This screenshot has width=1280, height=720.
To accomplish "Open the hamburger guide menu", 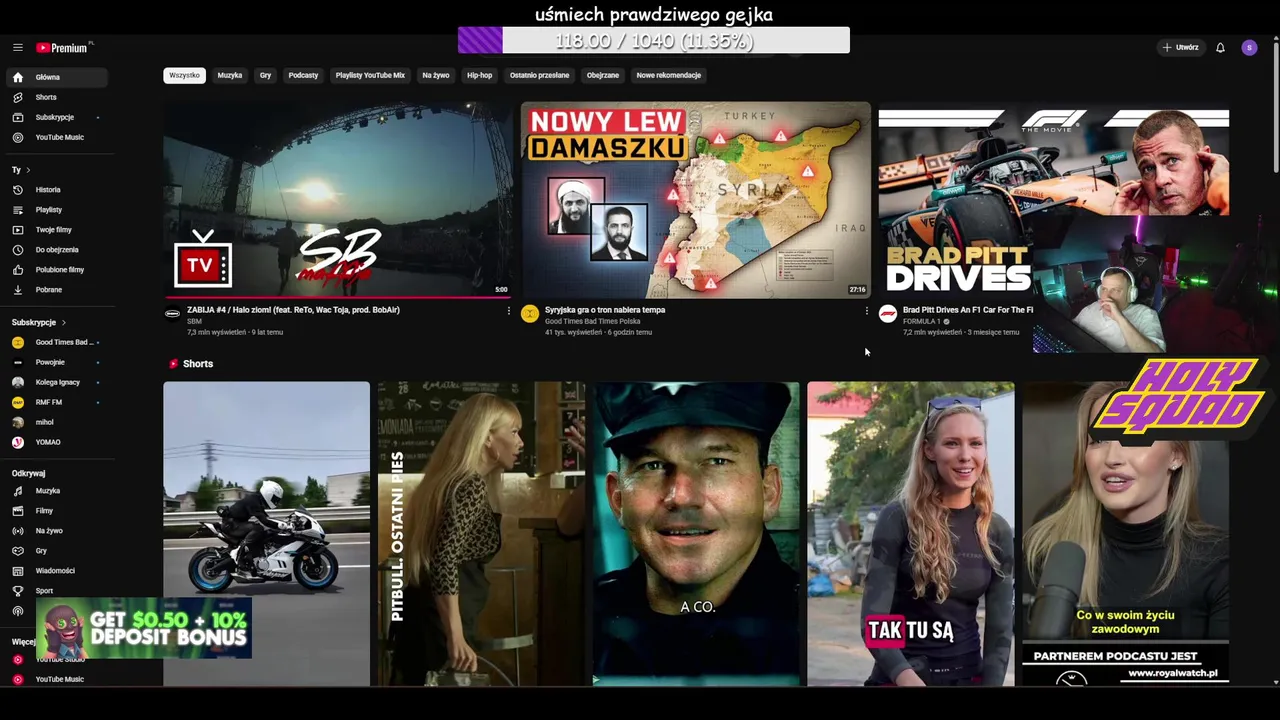I will click(x=17, y=47).
